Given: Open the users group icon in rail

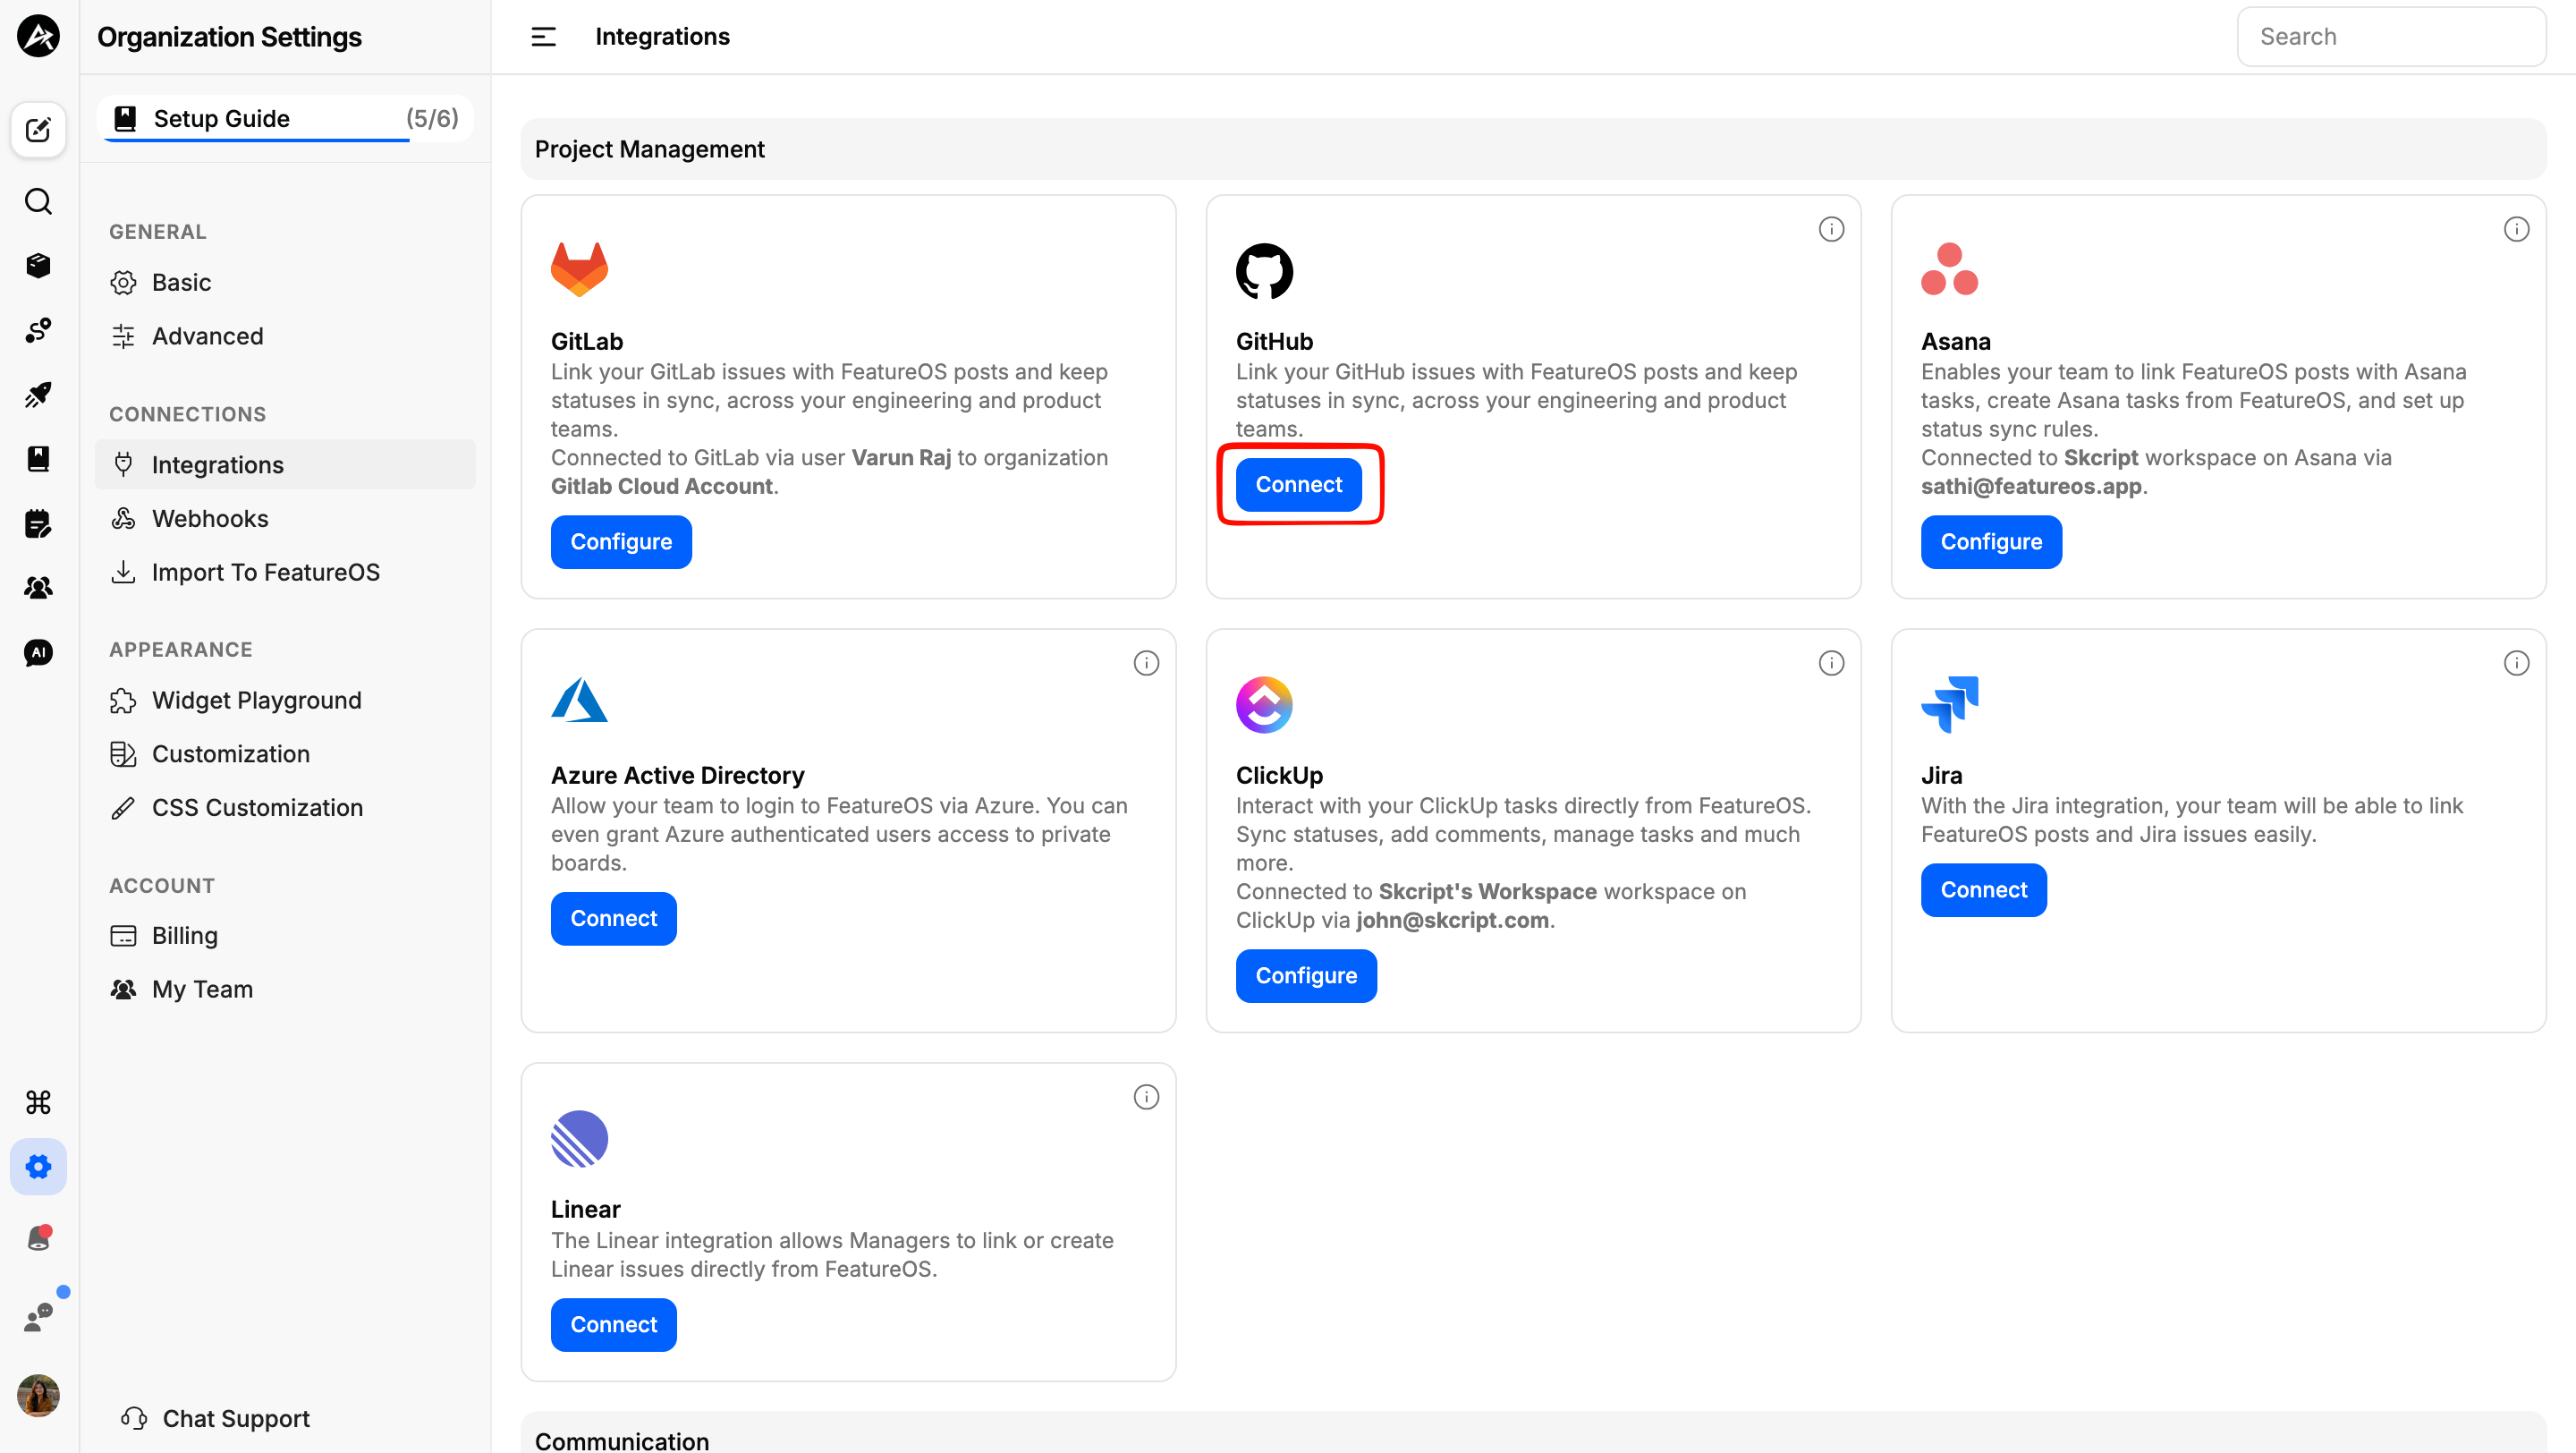Looking at the screenshot, I should 38,588.
